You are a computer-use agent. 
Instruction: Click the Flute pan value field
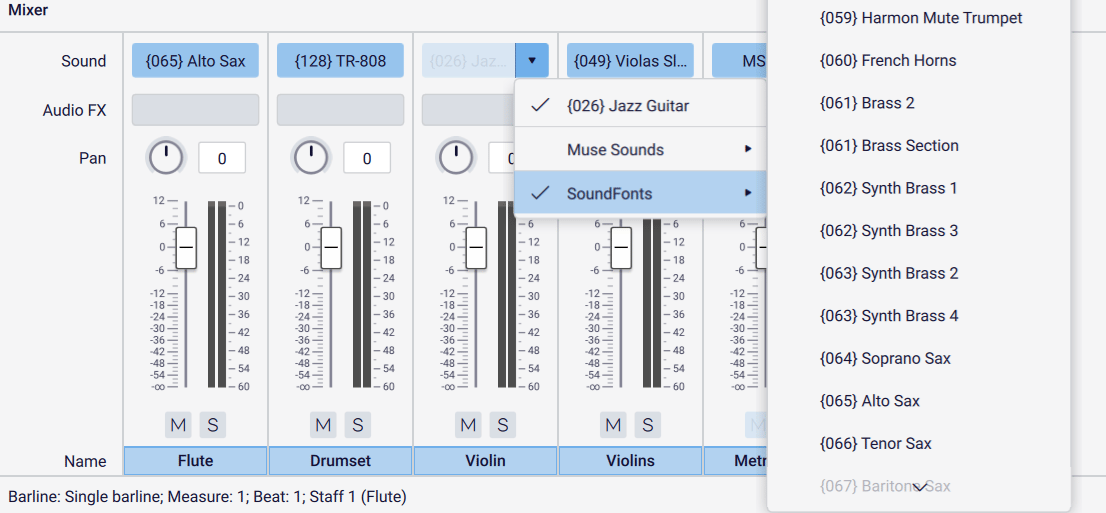click(x=221, y=158)
